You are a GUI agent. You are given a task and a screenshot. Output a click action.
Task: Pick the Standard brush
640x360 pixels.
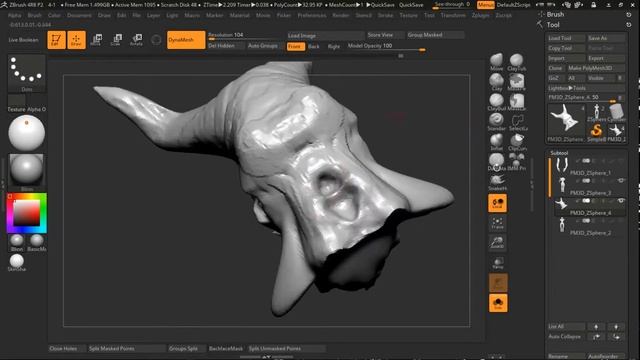click(497, 122)
